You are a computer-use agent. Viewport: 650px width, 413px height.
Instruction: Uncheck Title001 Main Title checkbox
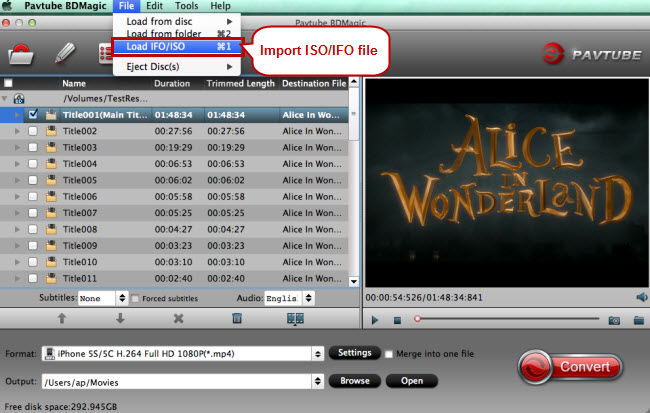pyautogui.click(x=33, y=114)
